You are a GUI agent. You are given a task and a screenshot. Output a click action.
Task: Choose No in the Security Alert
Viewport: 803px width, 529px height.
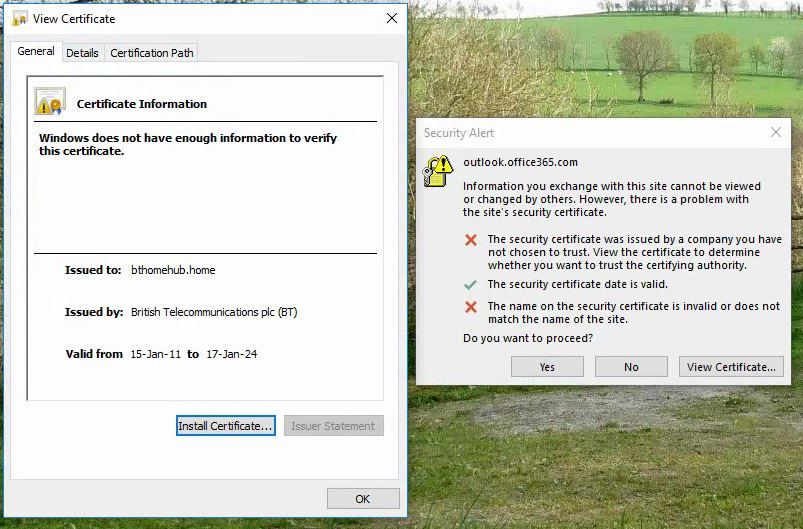coord(631,367)
